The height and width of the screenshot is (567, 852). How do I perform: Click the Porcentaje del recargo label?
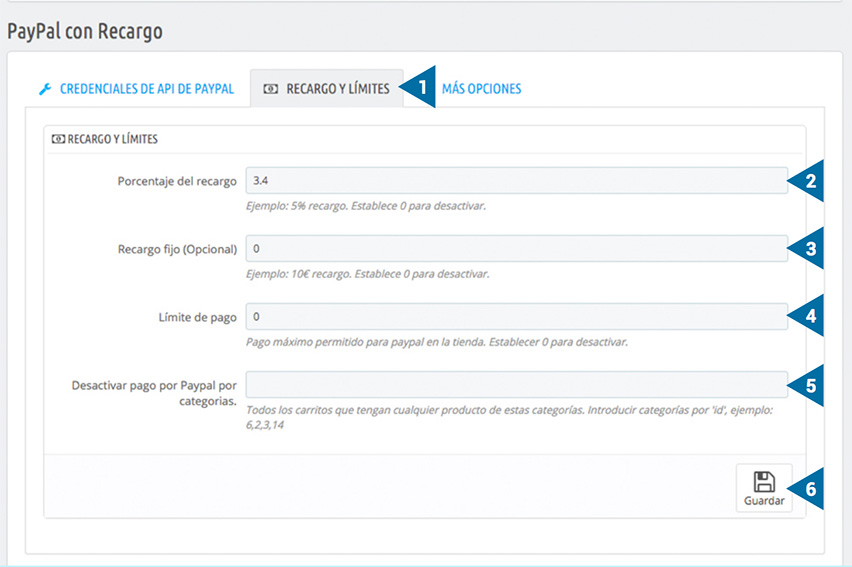tap(177, 181)
